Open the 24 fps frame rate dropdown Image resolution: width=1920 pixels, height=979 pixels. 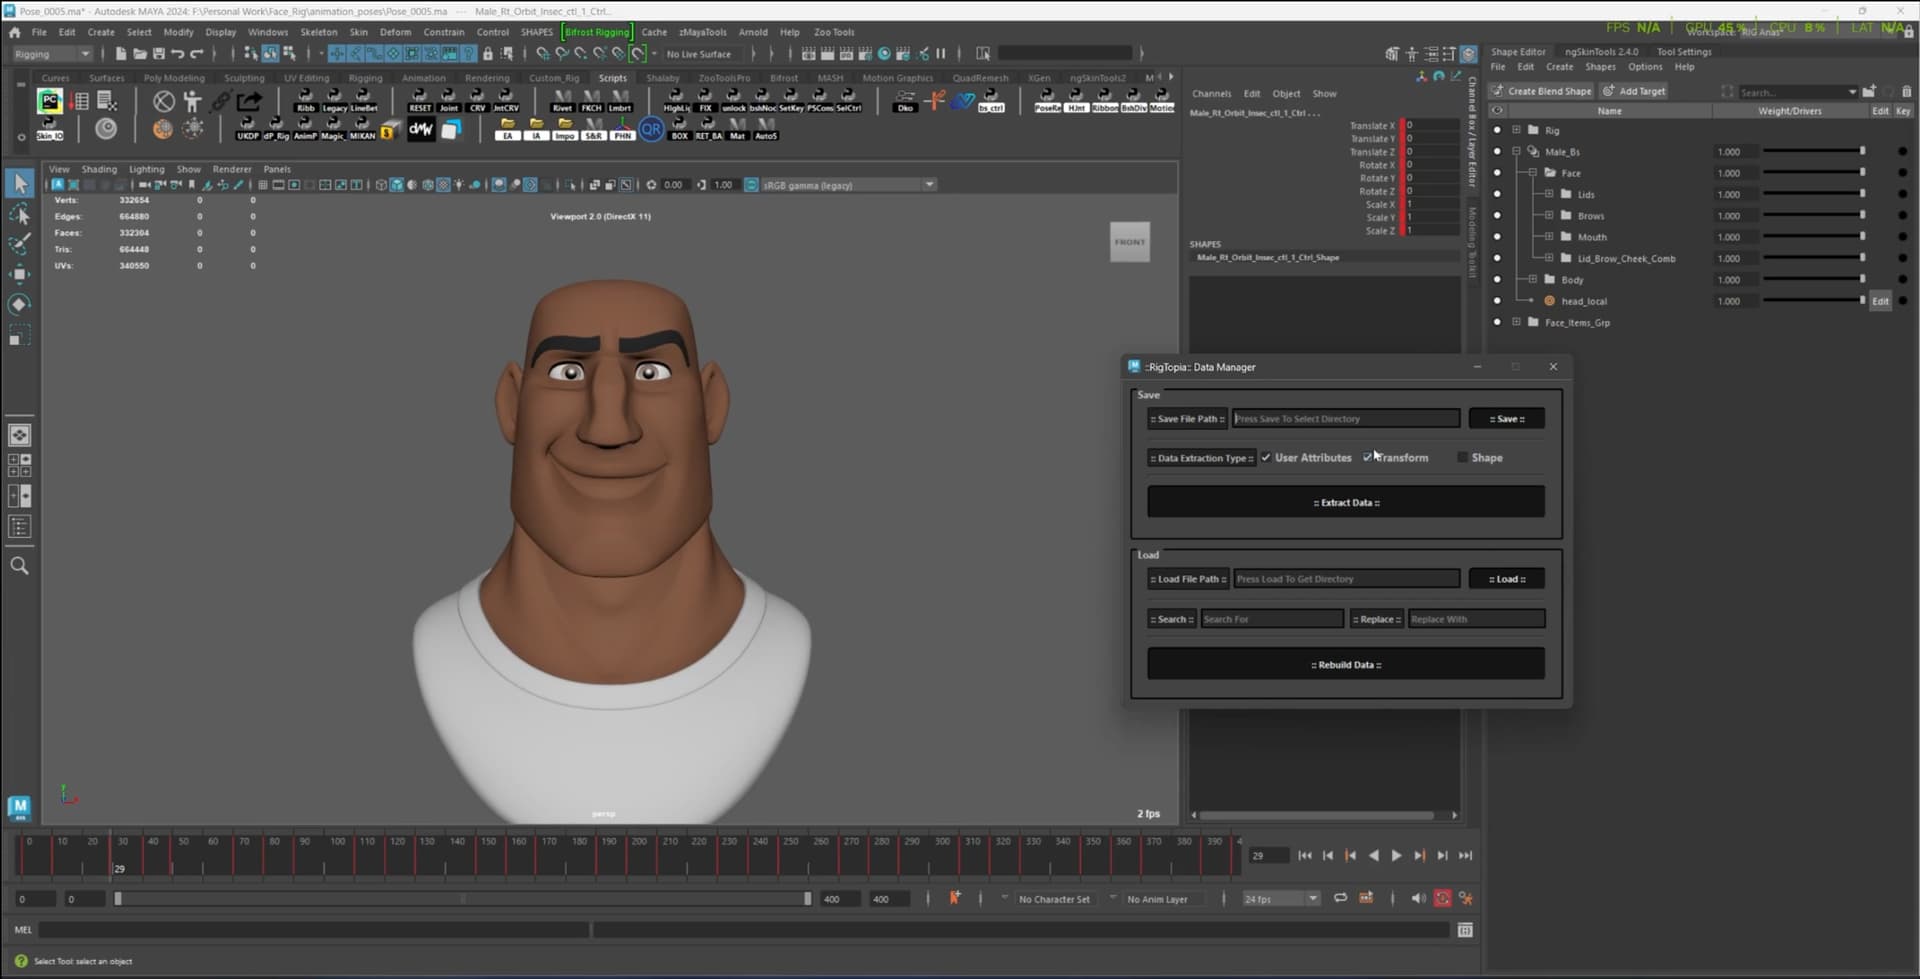[x=1281, y=899]
